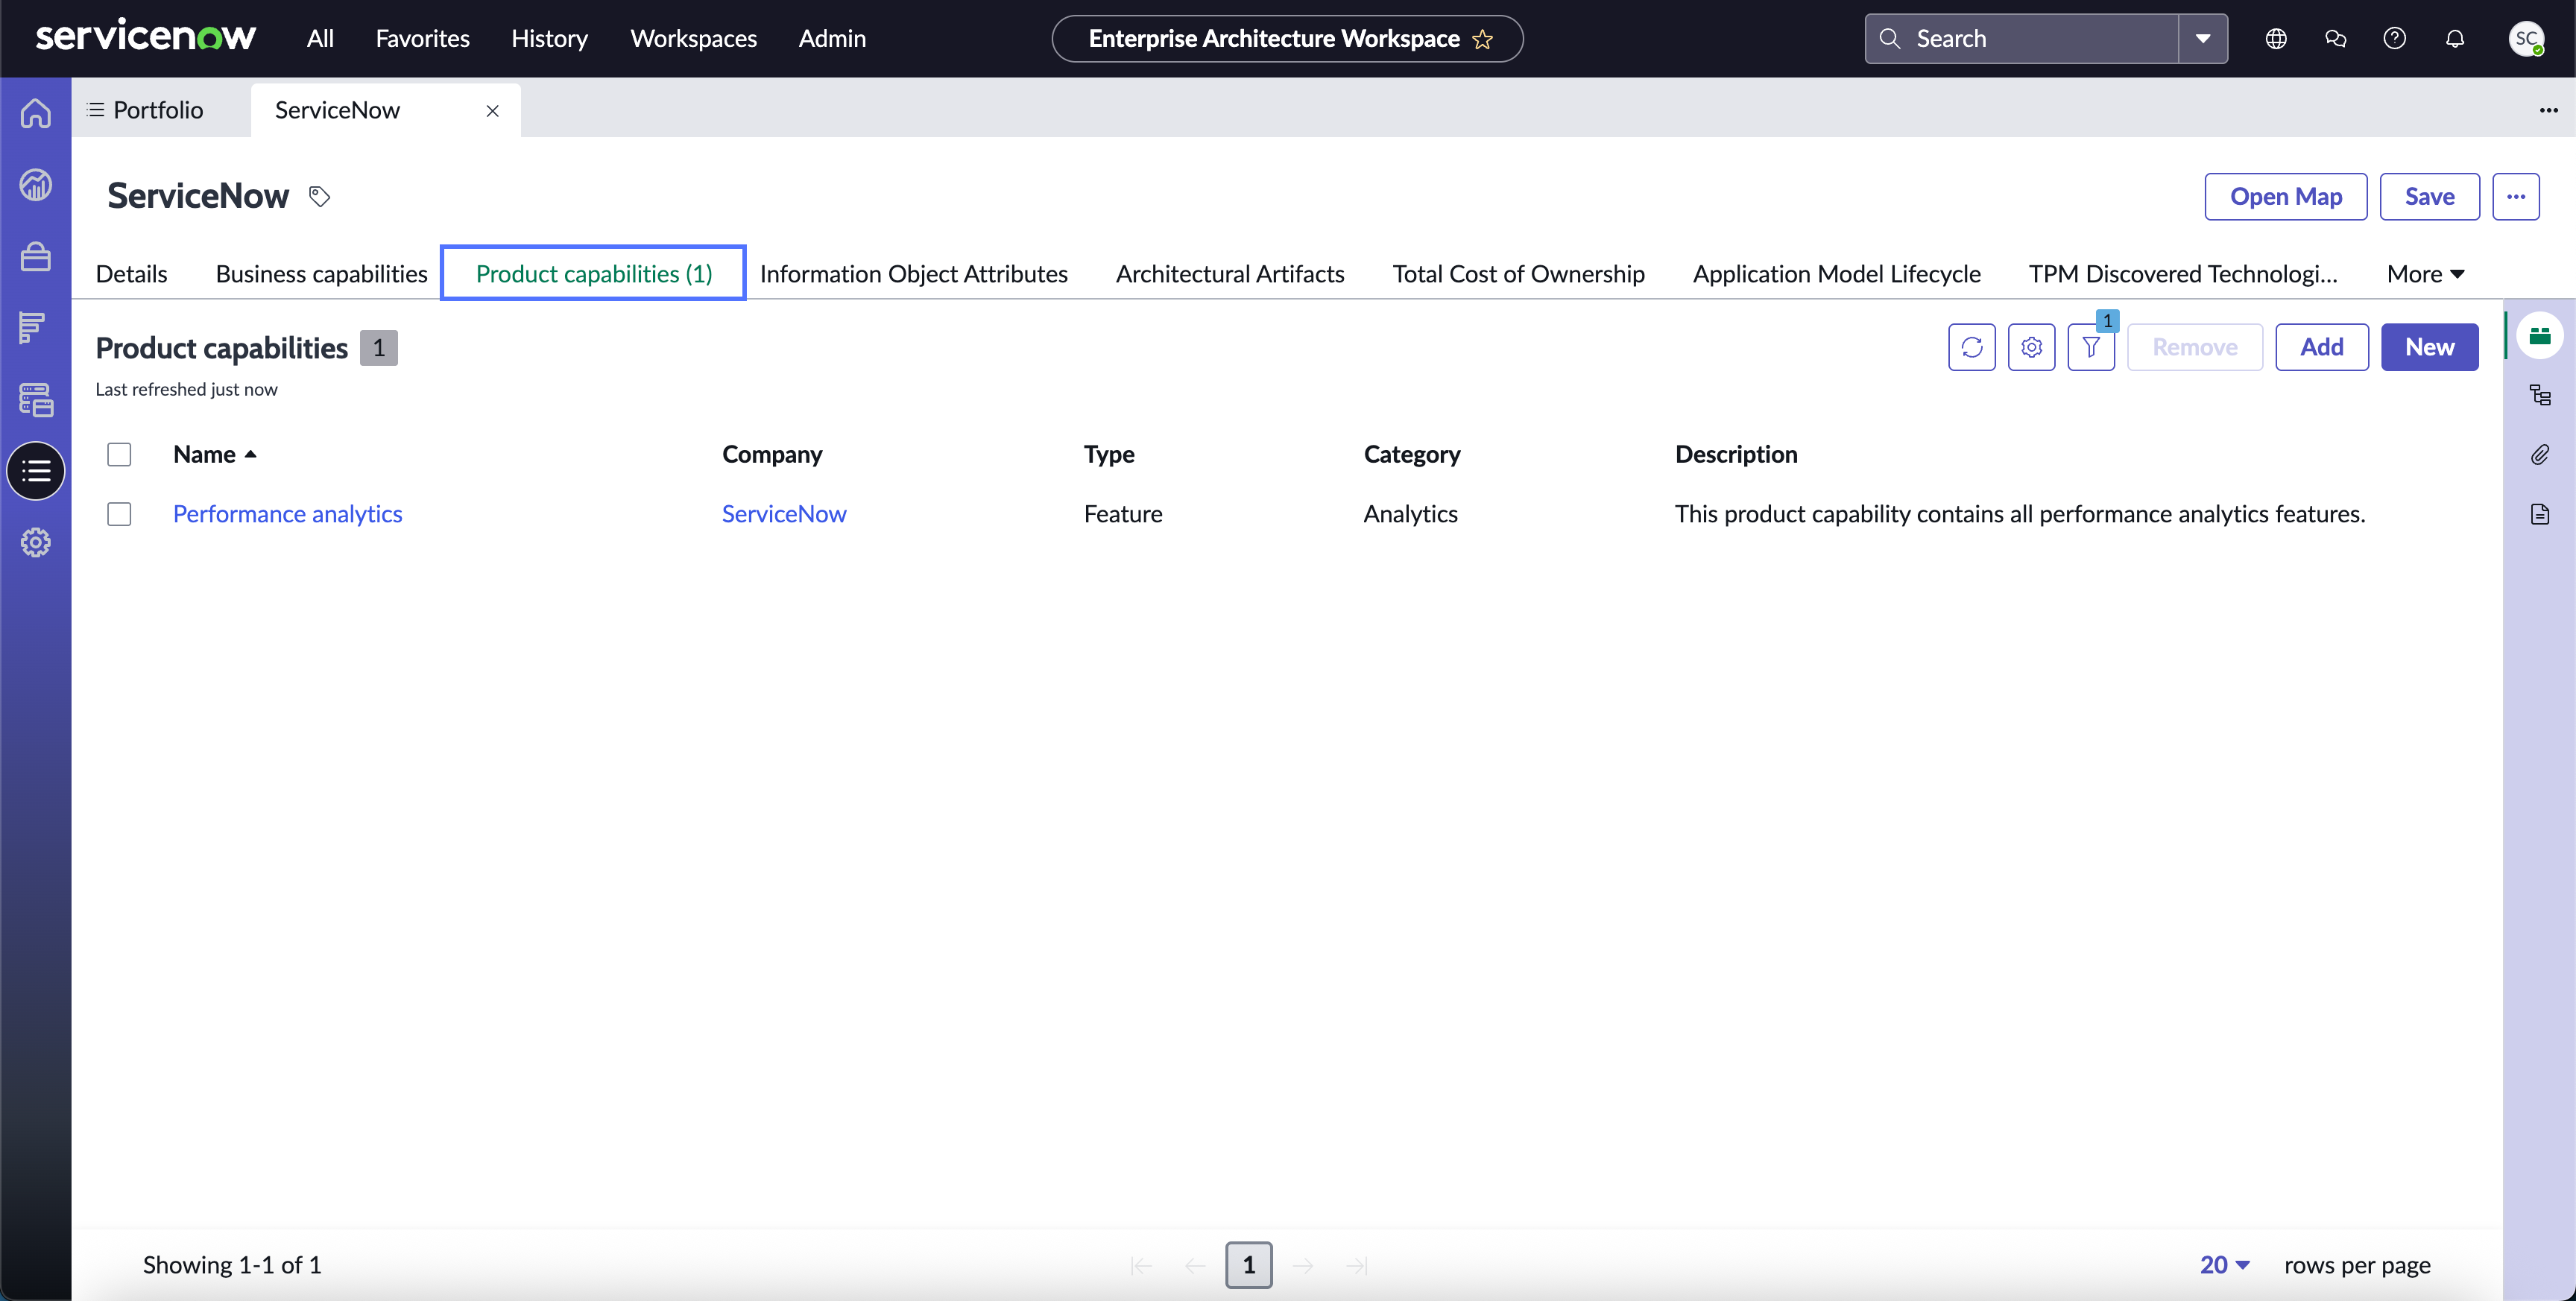
Task: Create a New product capability
Action: (x=2430, y=347)
